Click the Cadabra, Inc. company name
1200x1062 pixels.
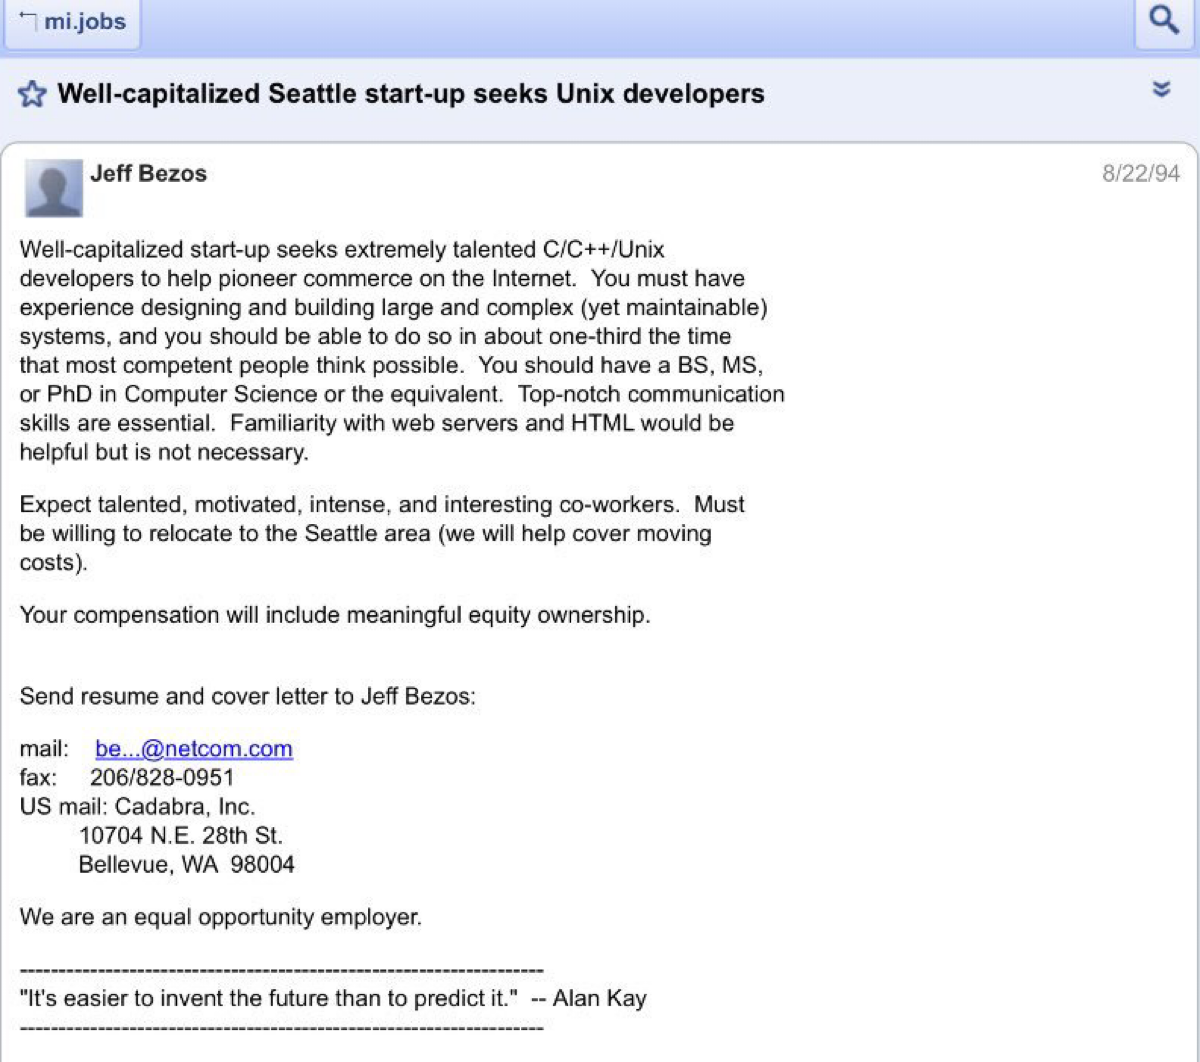tap(185, 807)
